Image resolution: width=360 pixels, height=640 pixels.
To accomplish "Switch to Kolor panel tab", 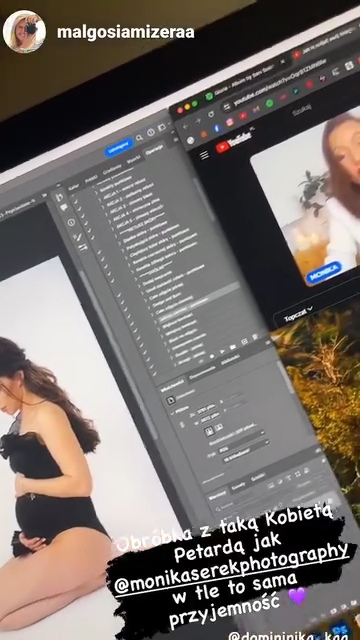I will pos(74,187).
